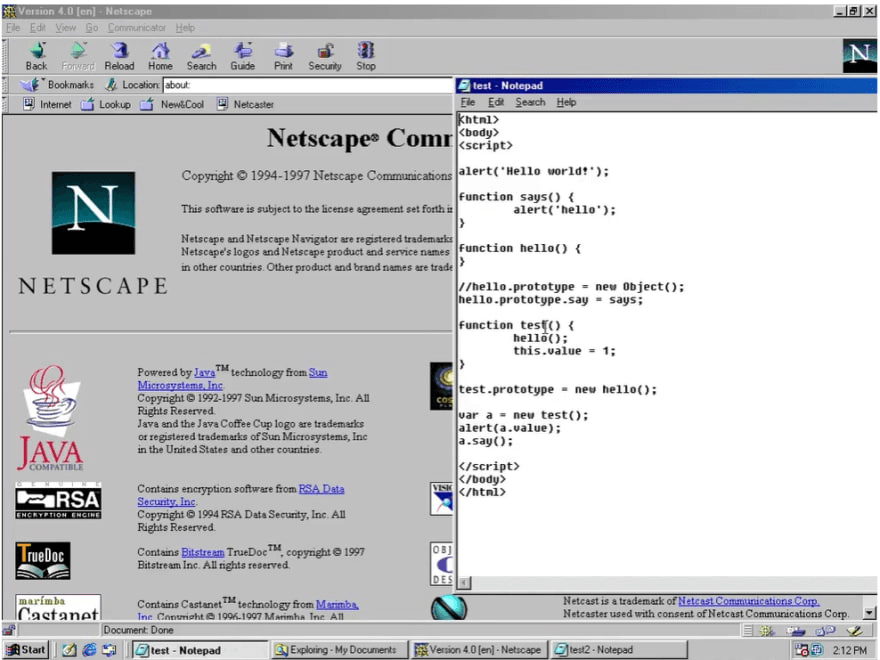This screenshot has width=880, height=660.
Task: Click the Back button in Netscape toolbar
Action: pos(36,55)
